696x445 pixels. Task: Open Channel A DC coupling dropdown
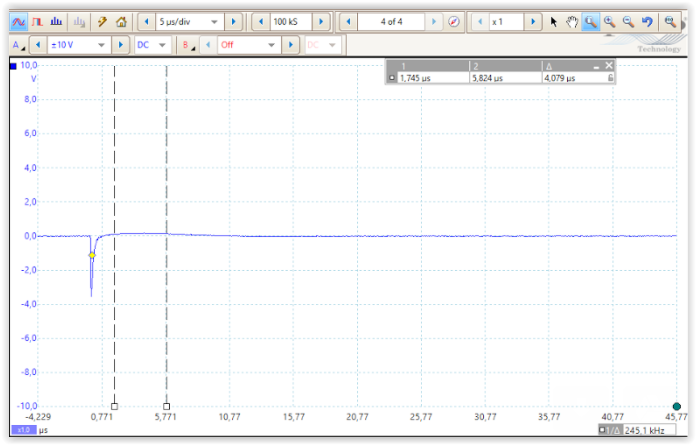point(162,45)
